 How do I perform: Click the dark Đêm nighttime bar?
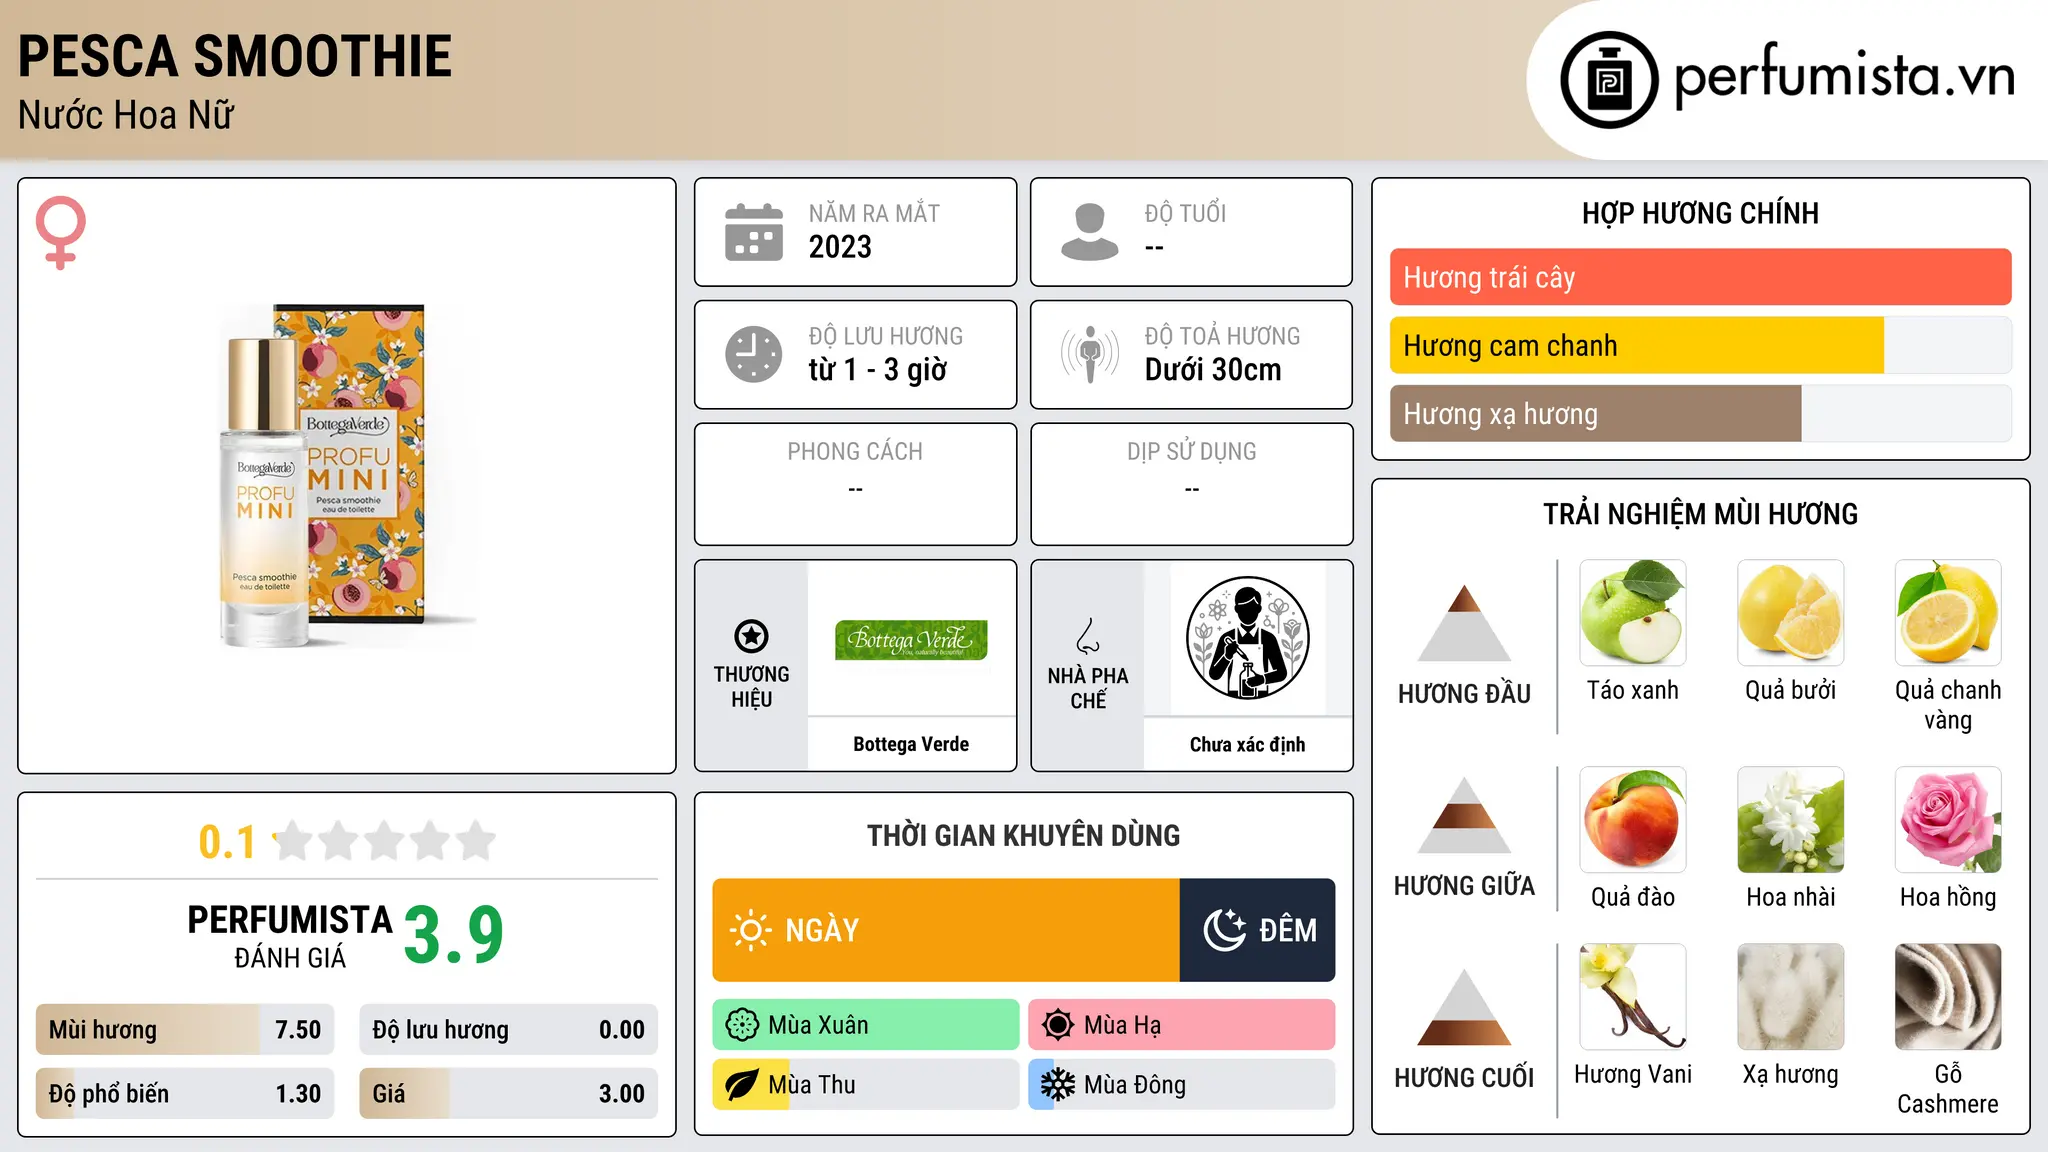(x=1258, y=930)
